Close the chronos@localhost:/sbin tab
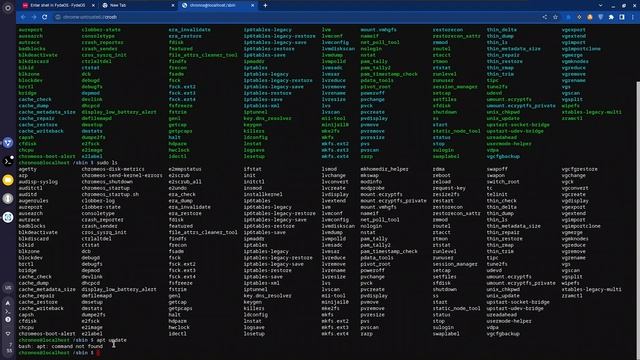The width and height of the screenshot is (640, 360). (x=252, y=5)
